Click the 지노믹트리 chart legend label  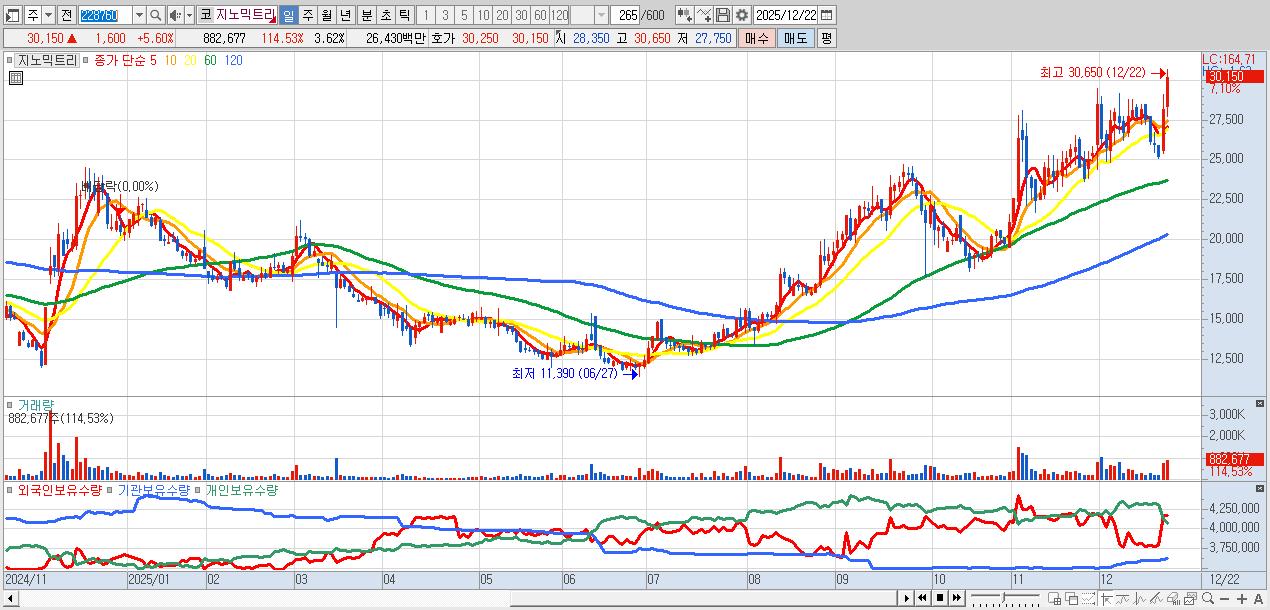47,61
